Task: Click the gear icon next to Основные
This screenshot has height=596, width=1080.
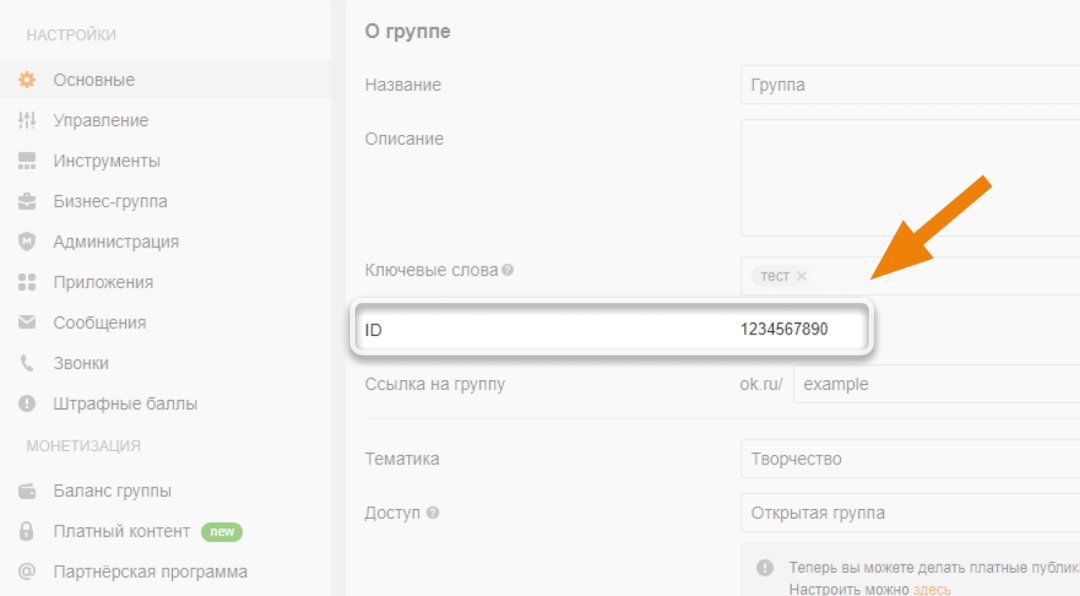Action: point(28,79)
